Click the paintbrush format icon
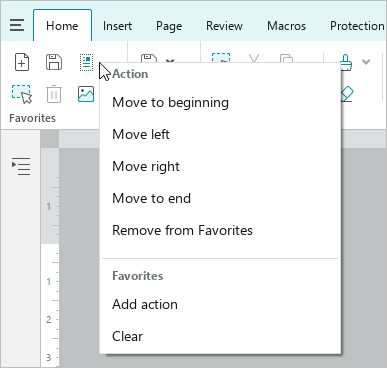 pyautogui.click(x=346, y=62)
